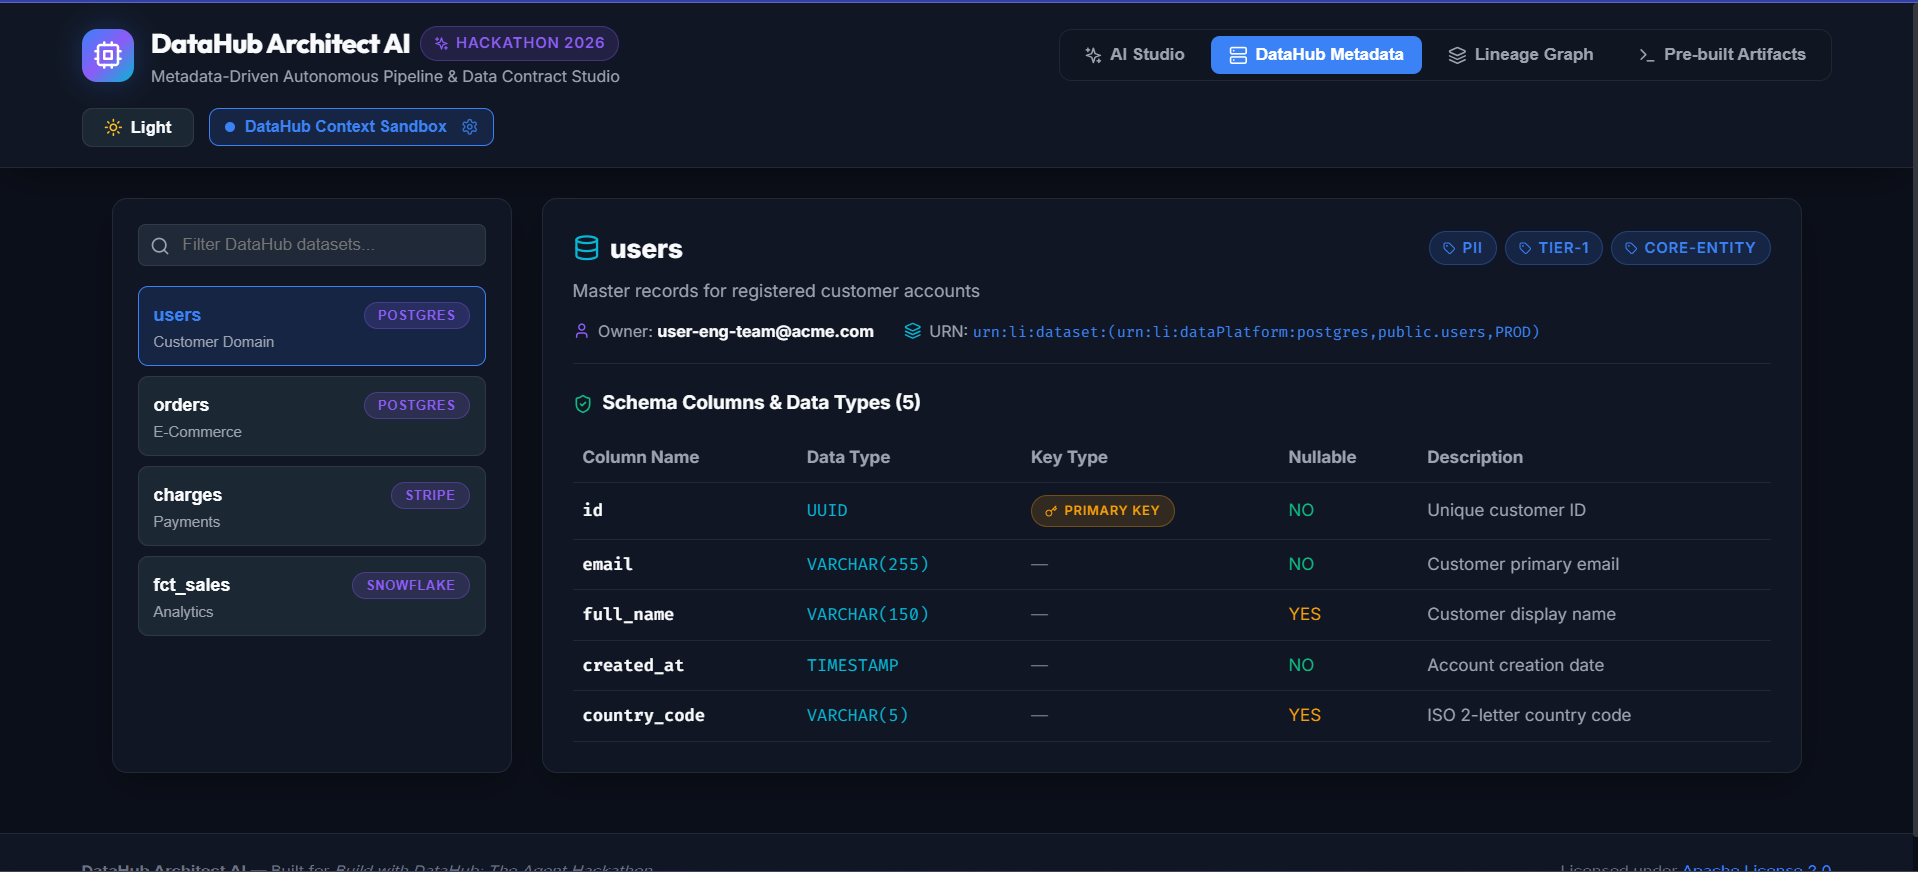Click the sparkle icon in Hackathon 2026 badge
Image resolution: width=1918 pixels, height=872 pixels.
[x=442, y=43]
